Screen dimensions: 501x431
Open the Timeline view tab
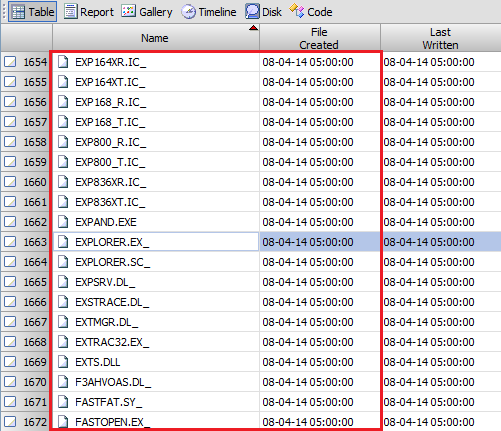click(209, 12)
